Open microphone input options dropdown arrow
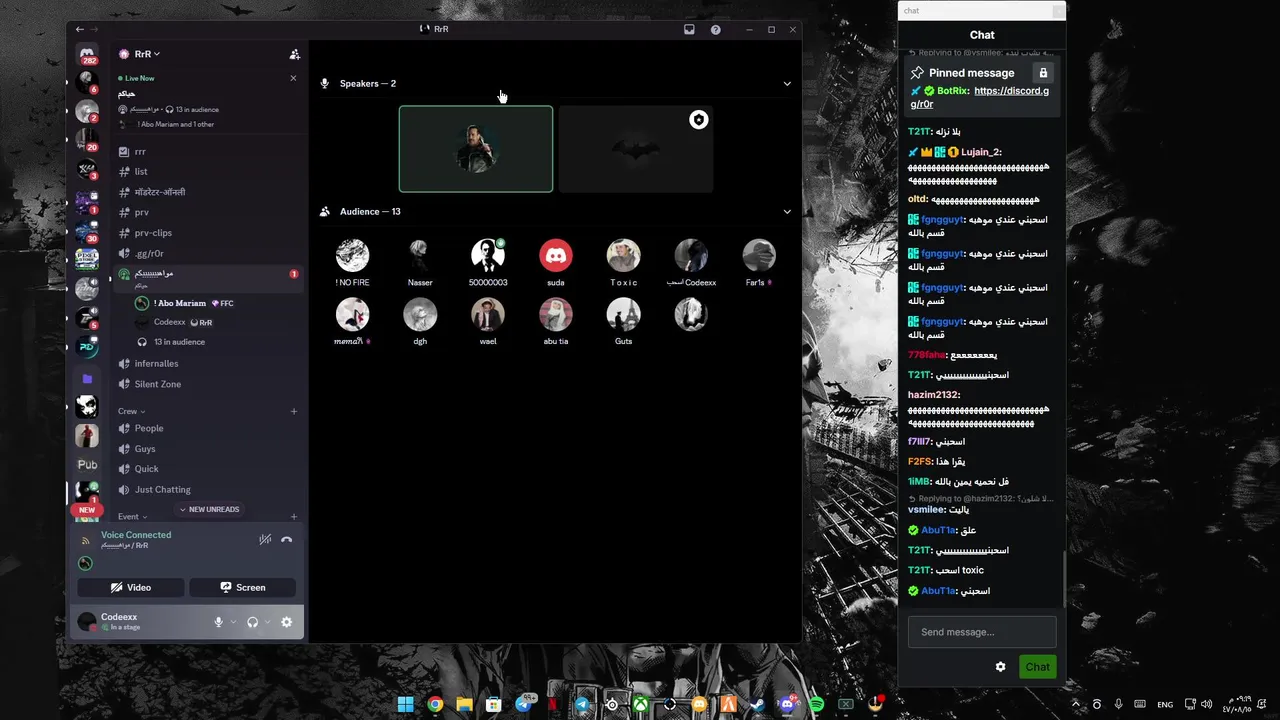The height and width of the screenshot is (720, 1280). coord(233,622)
